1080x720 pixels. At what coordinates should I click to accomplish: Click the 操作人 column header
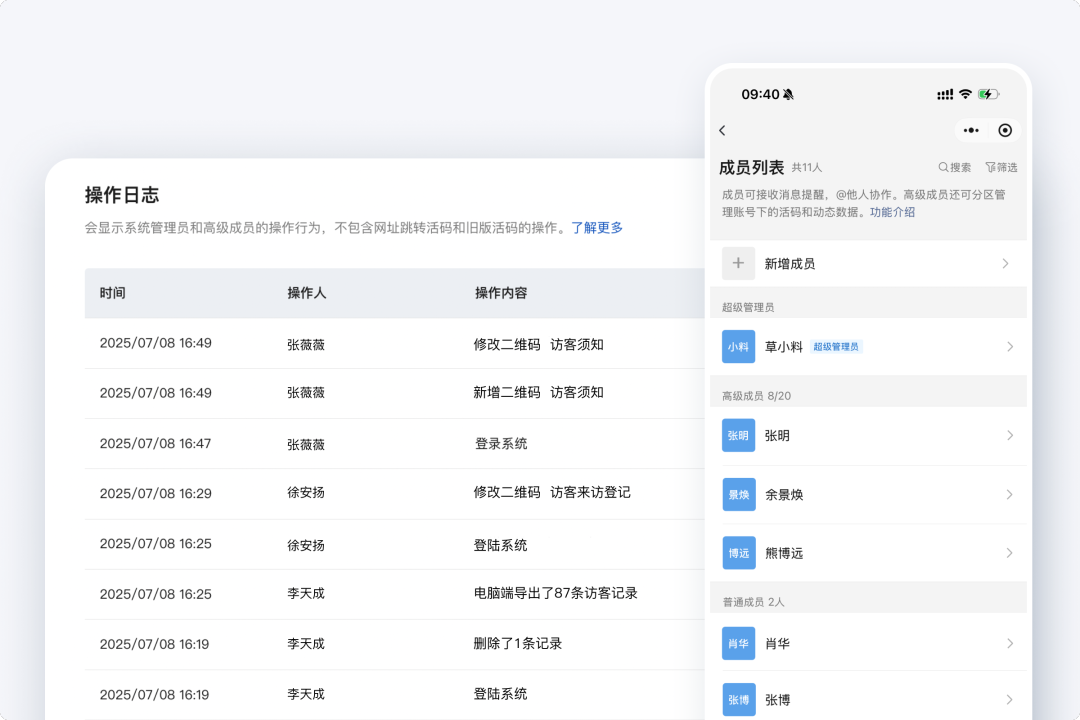307,293
